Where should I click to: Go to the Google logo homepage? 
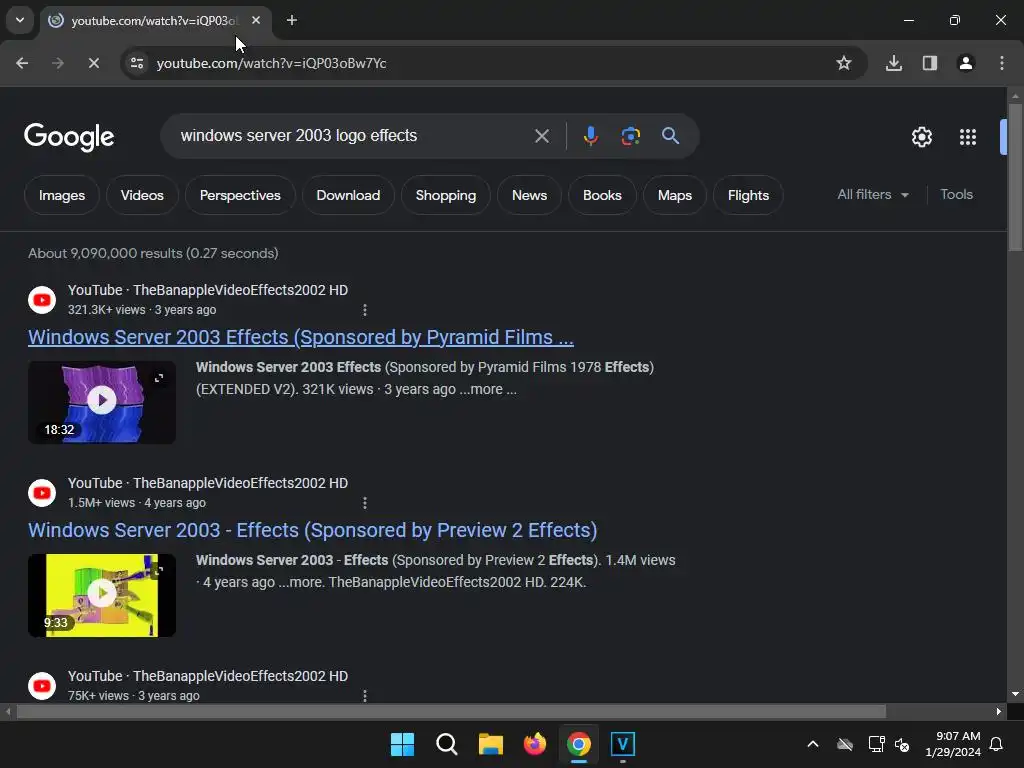[x=69, y=137]
